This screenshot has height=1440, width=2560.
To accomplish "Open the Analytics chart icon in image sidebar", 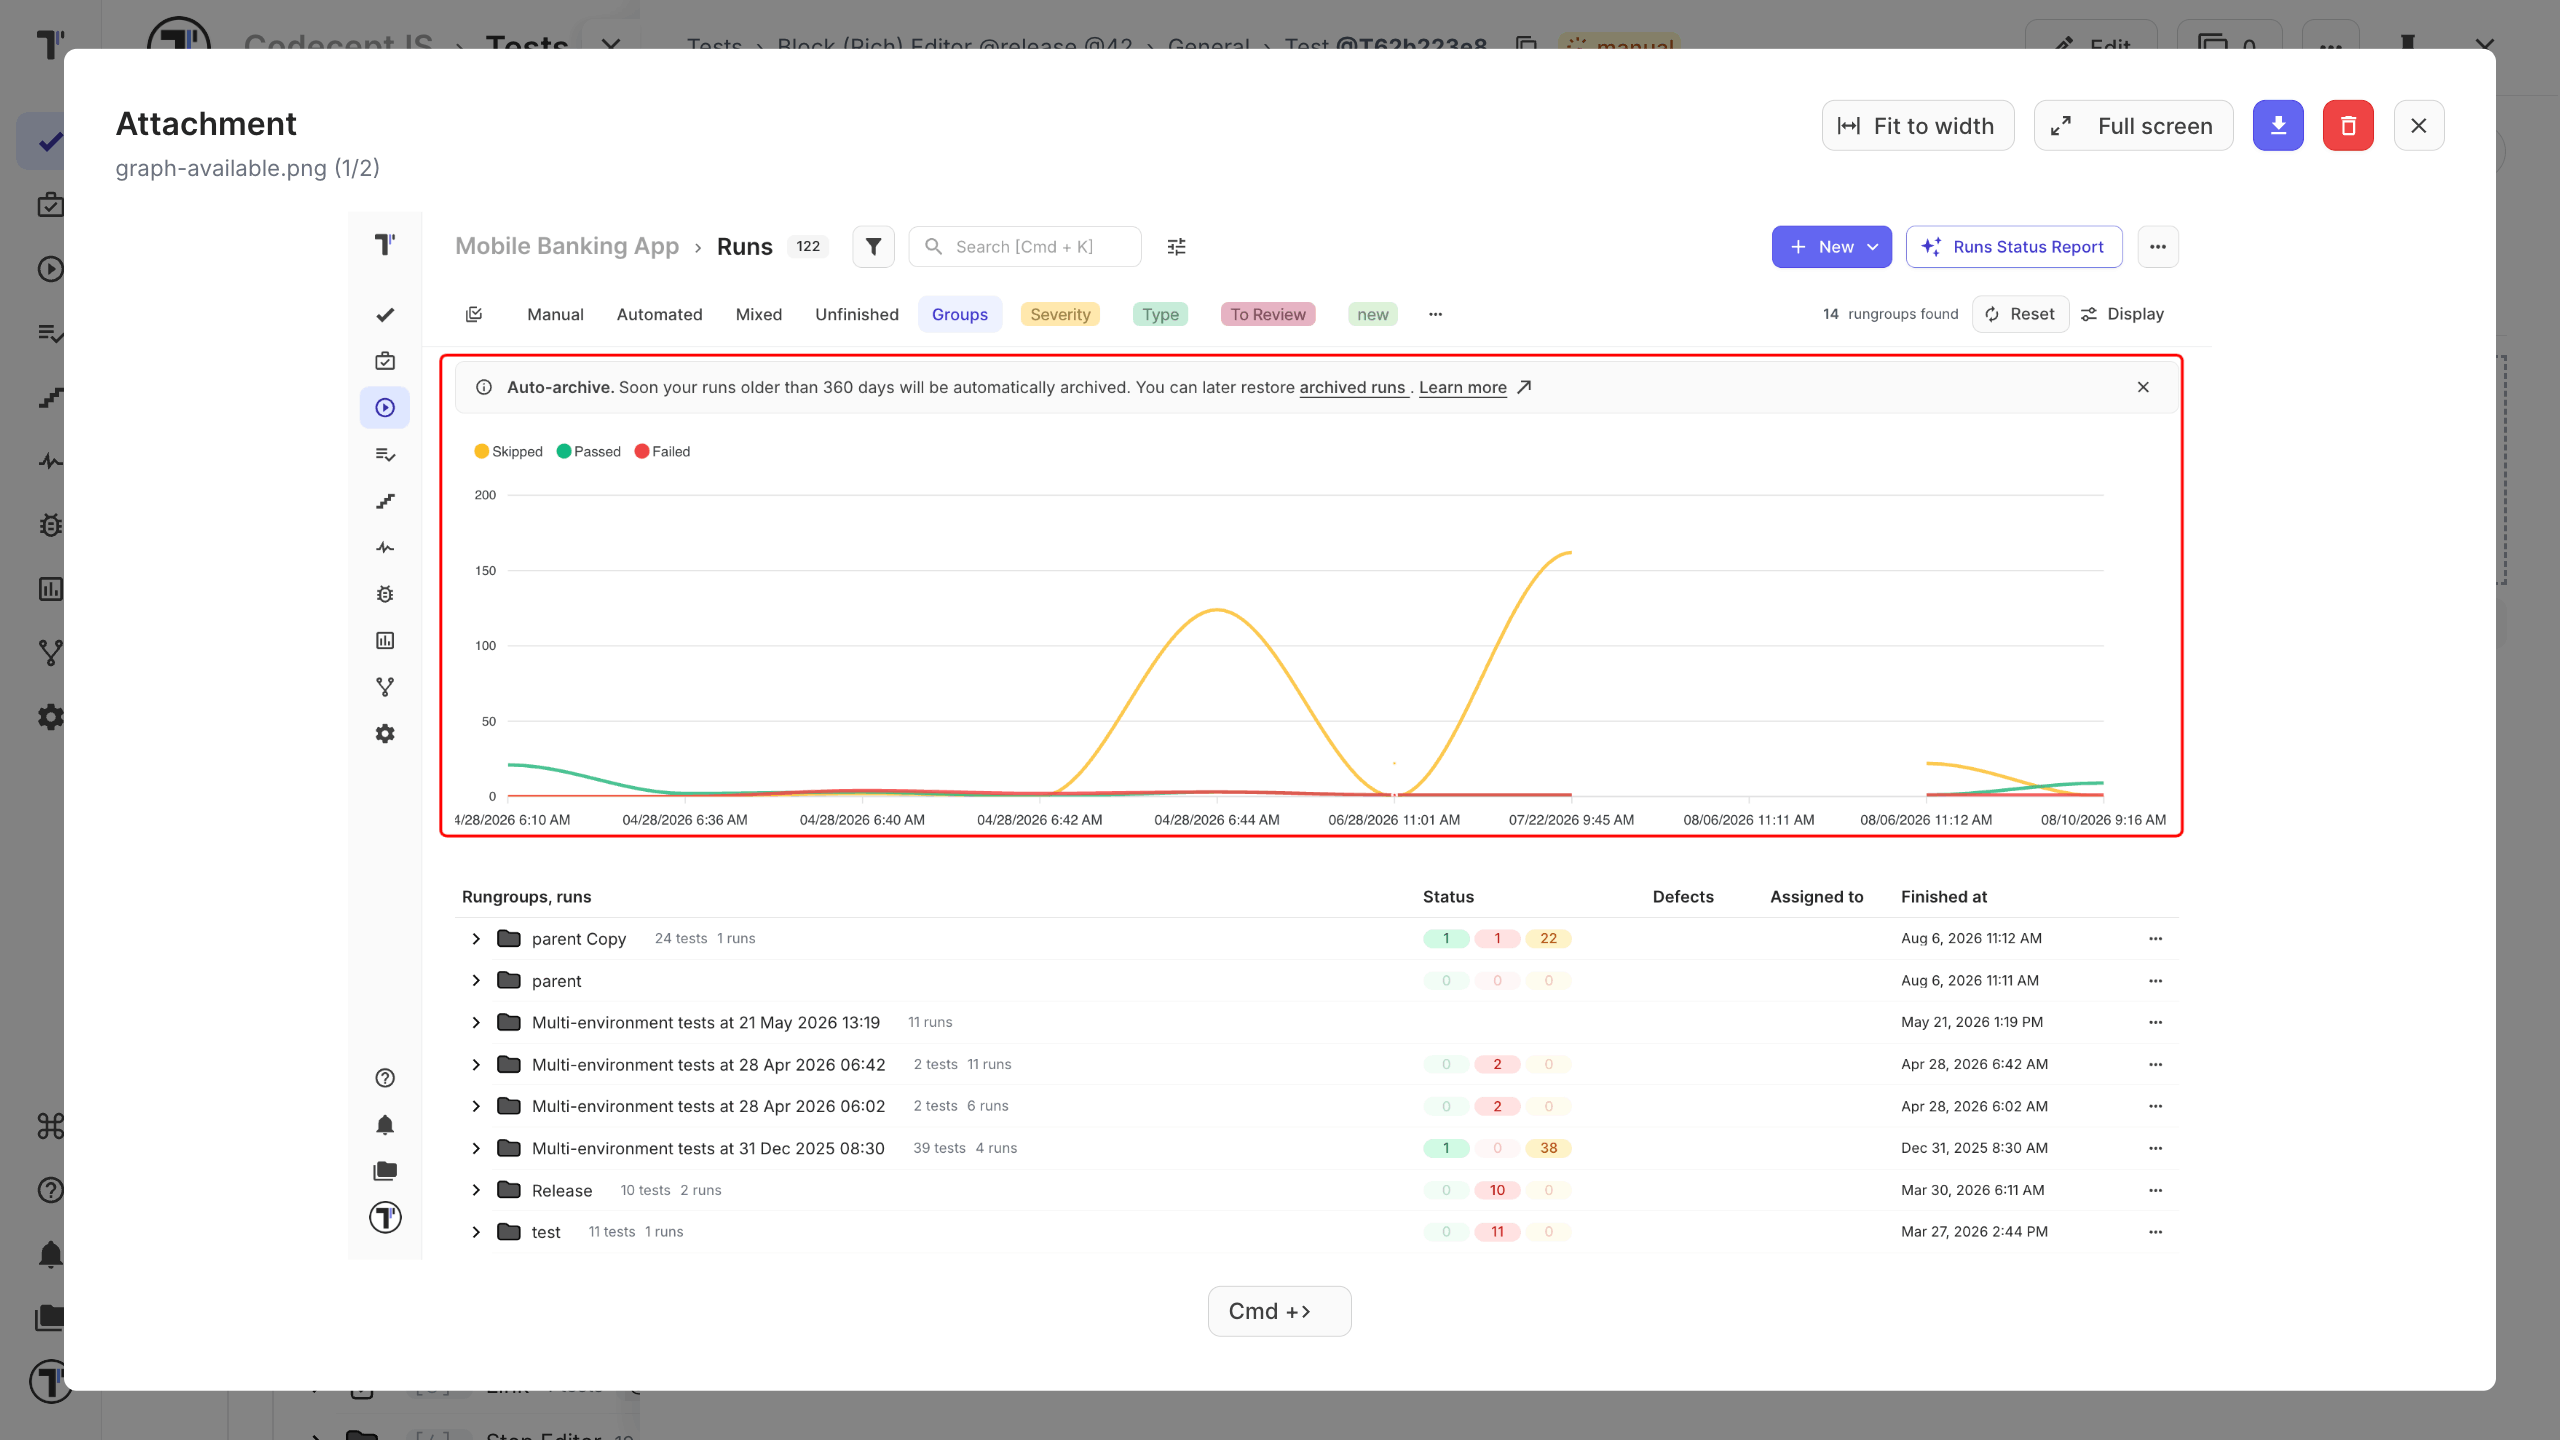I will (385, 641).
